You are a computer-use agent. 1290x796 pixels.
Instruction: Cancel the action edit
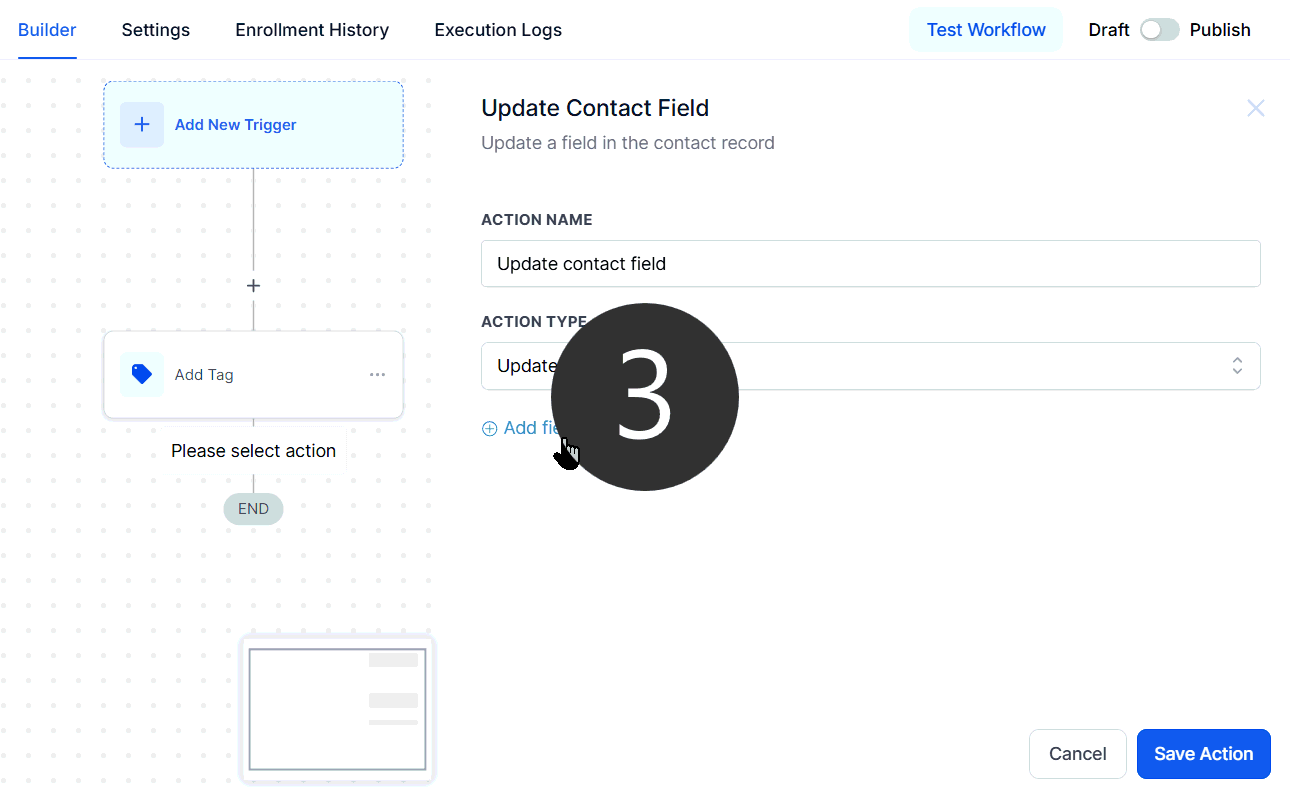pyautogui.click(x=1077, y=754)
